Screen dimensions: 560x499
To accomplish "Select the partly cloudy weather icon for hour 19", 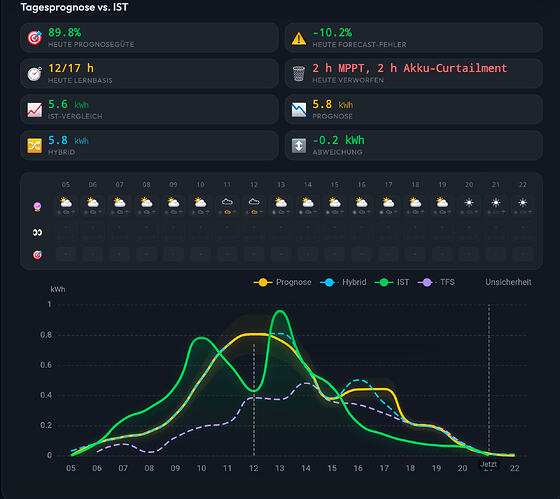I will [442, 203].
